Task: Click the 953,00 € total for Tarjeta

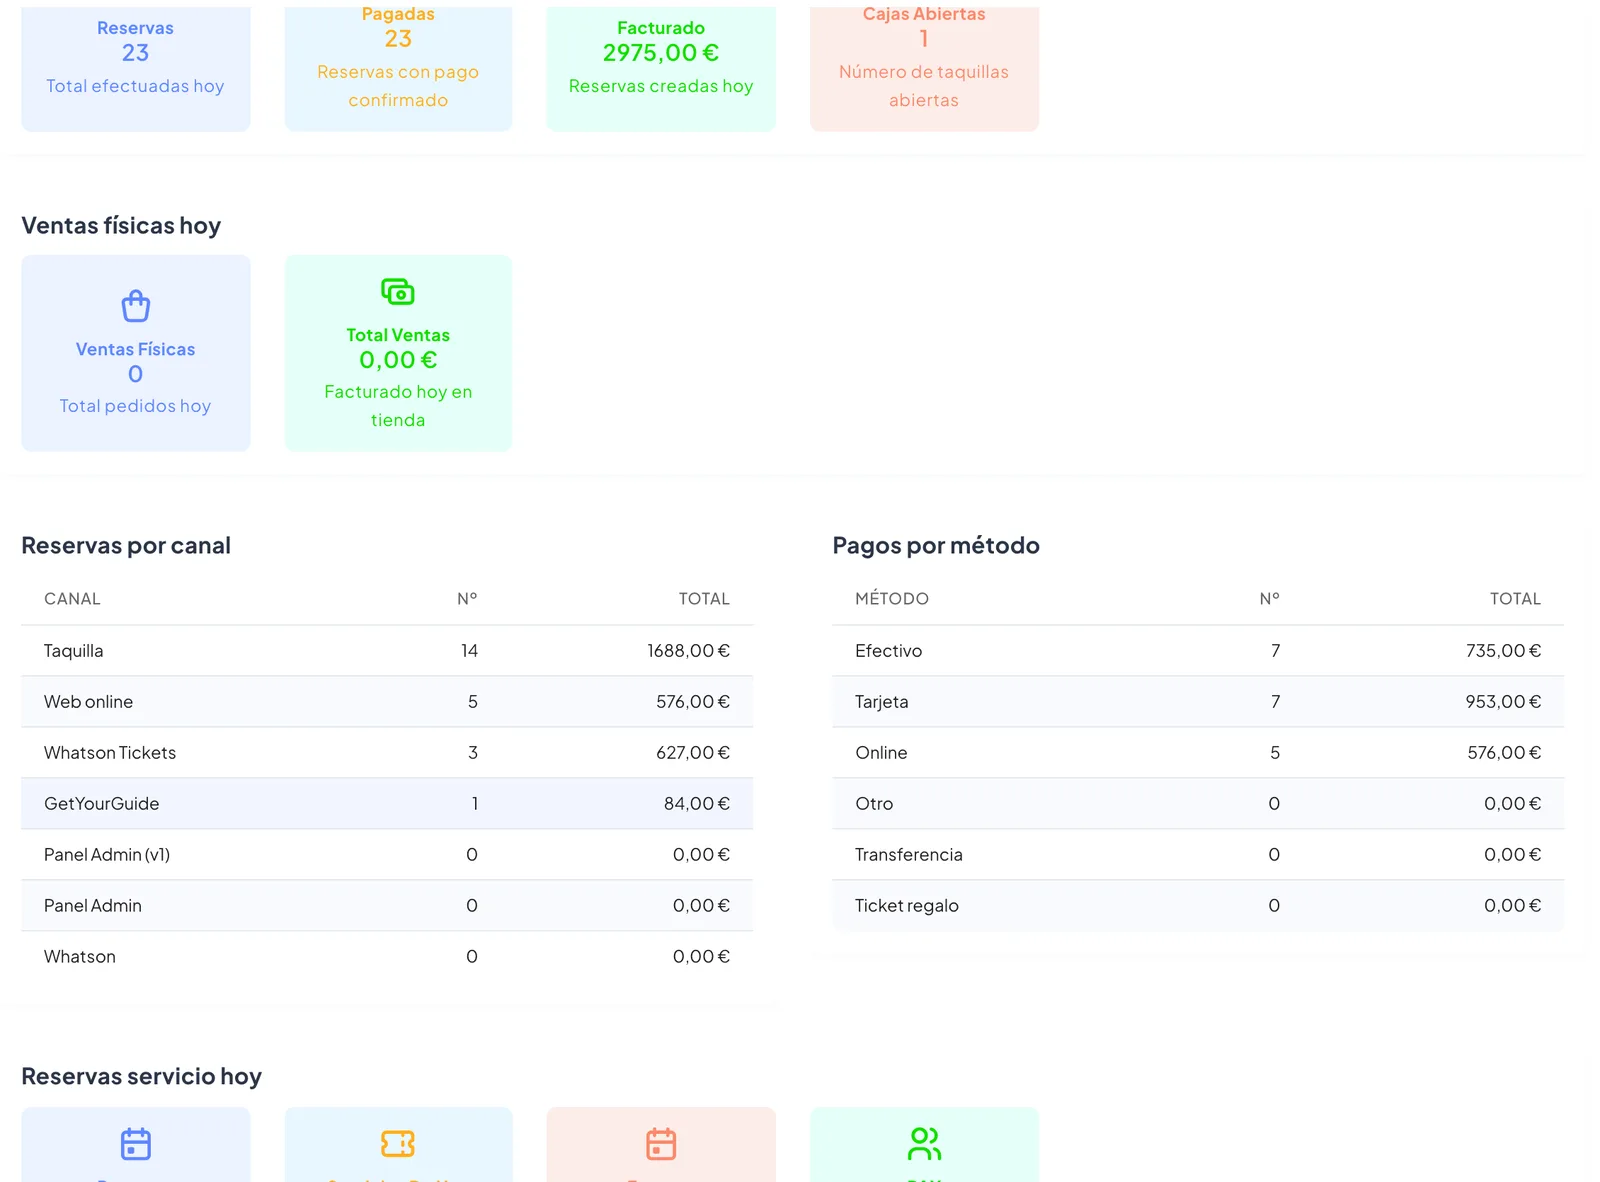Action: tap(1503, 702)
